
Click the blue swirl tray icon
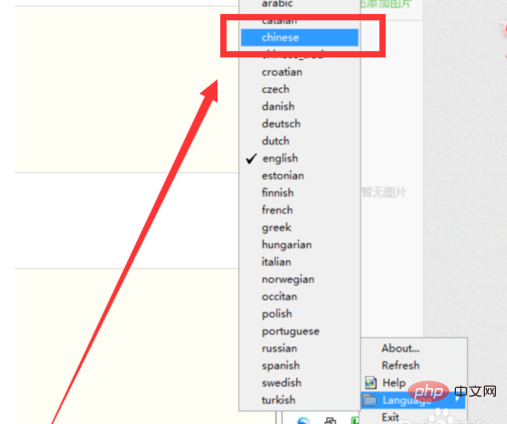pyautogui.click(x=303, y=421)
